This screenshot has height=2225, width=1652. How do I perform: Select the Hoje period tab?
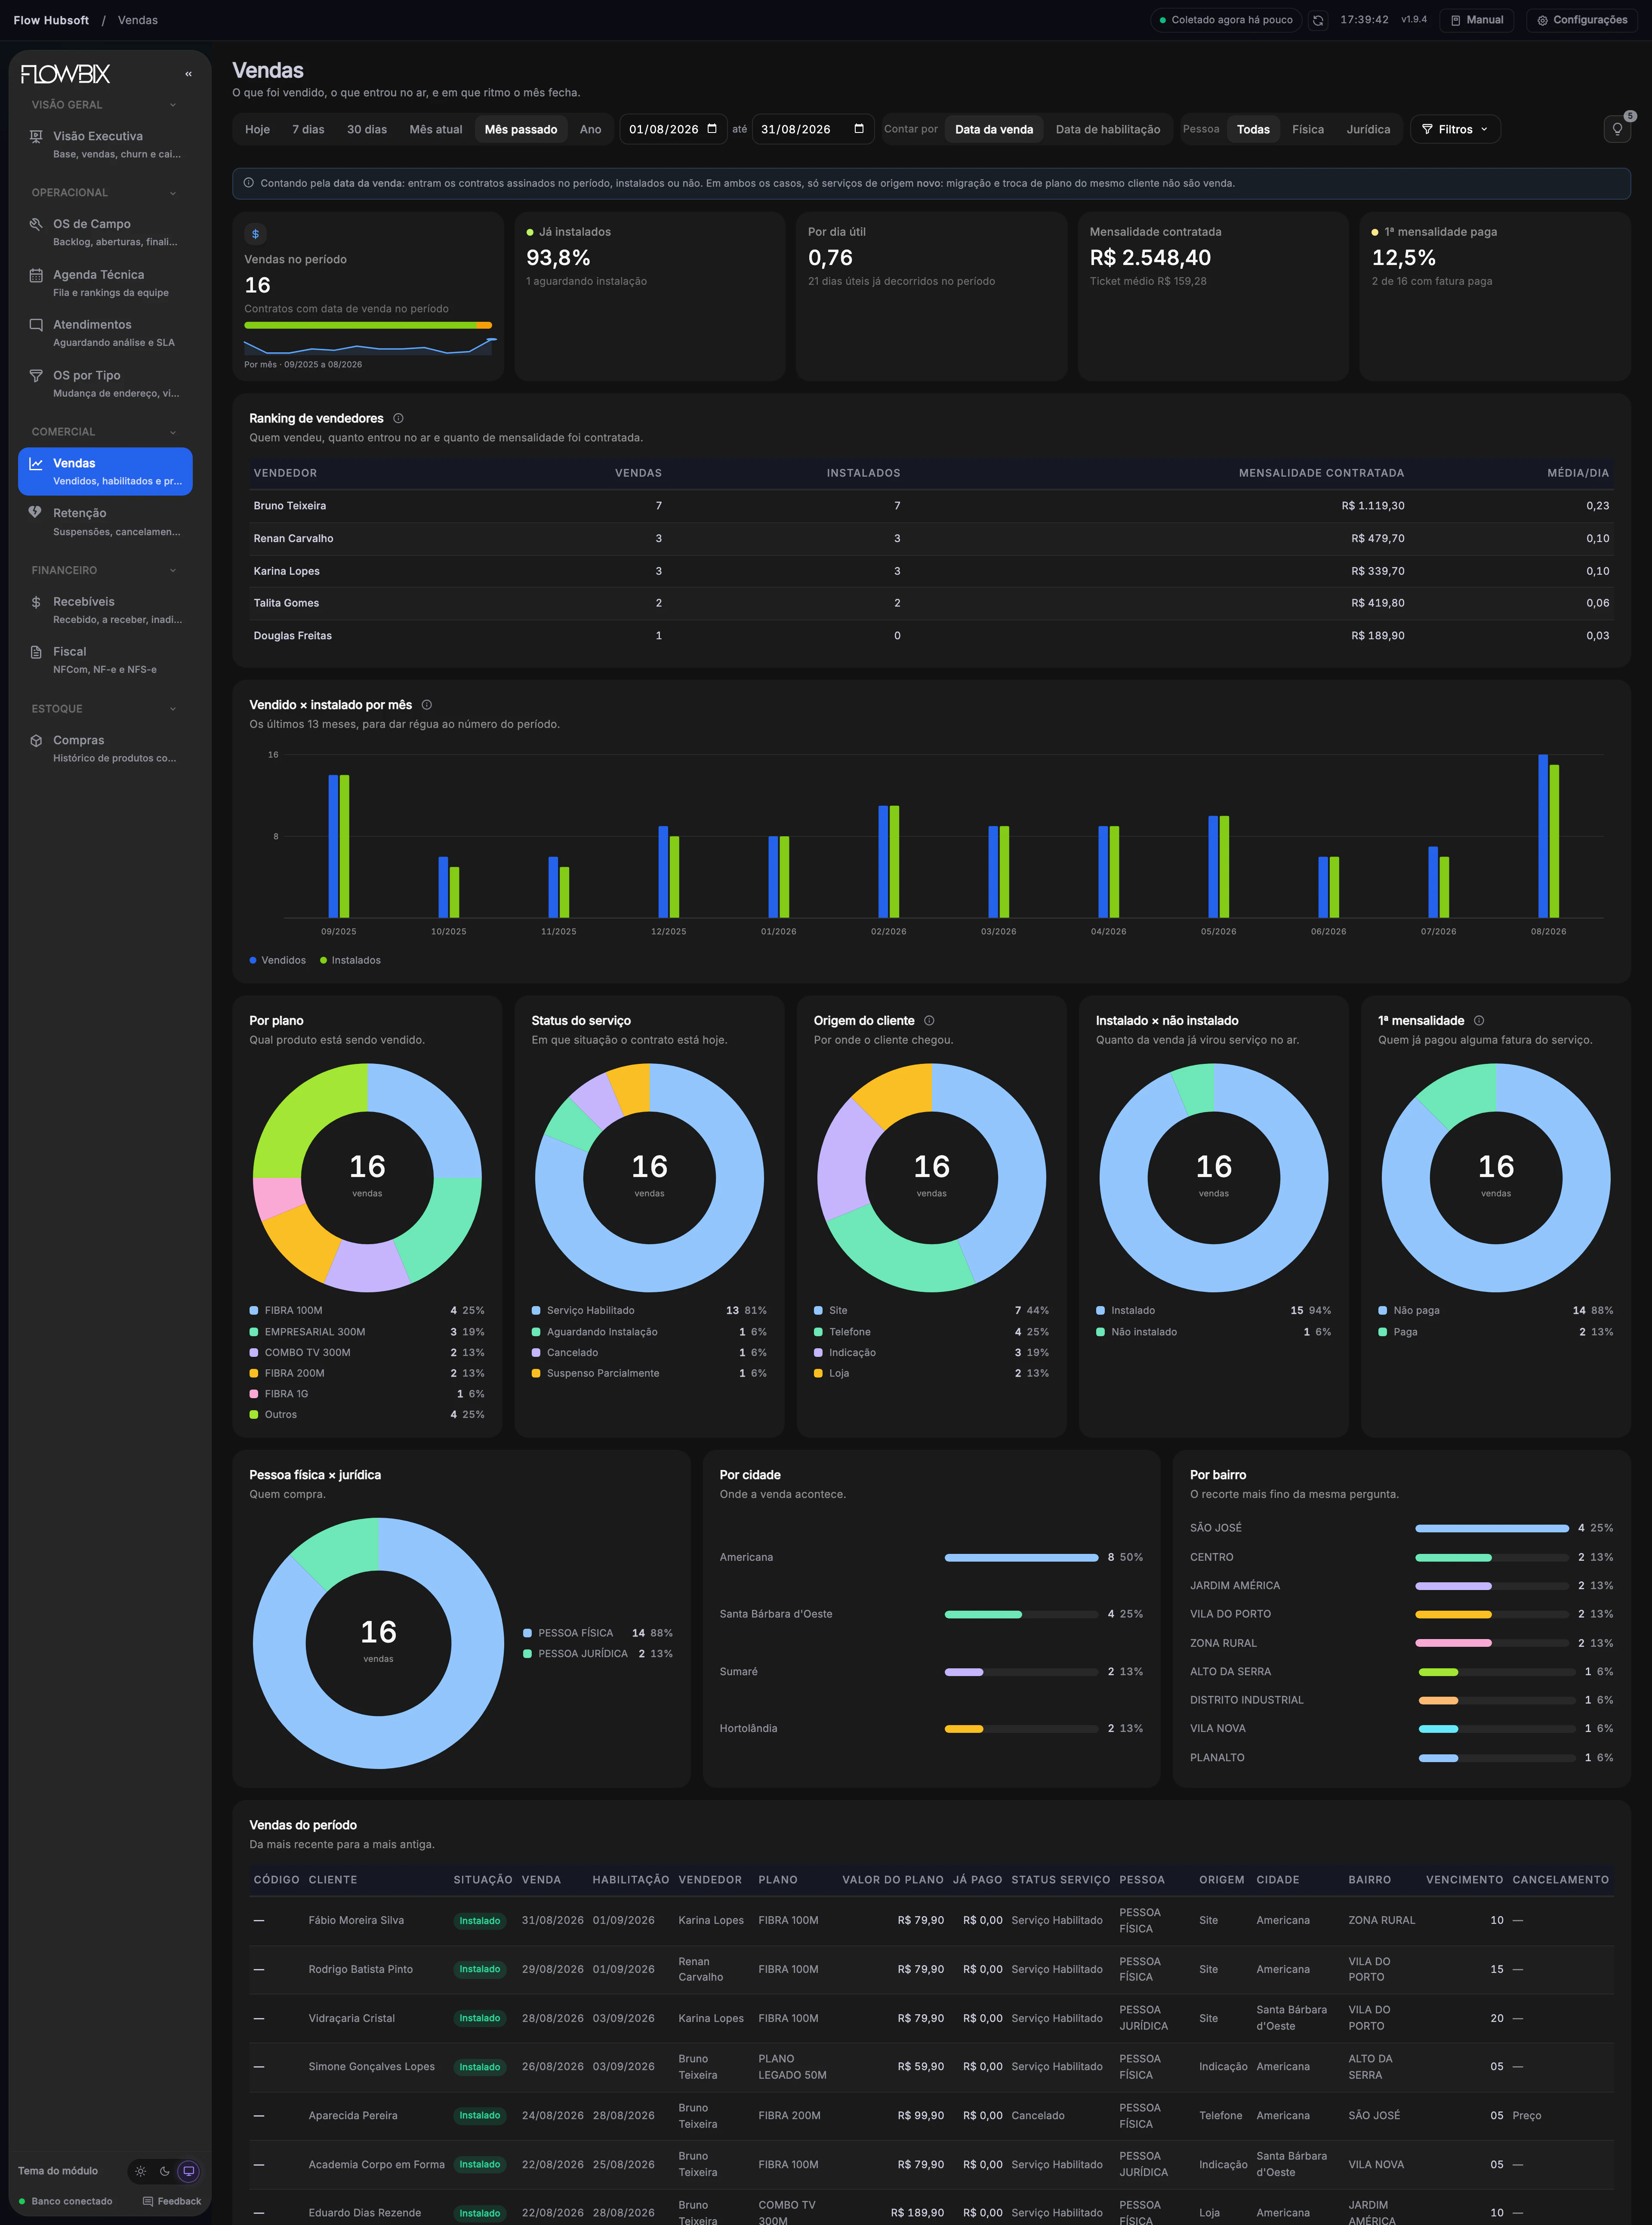click(257, 130)
